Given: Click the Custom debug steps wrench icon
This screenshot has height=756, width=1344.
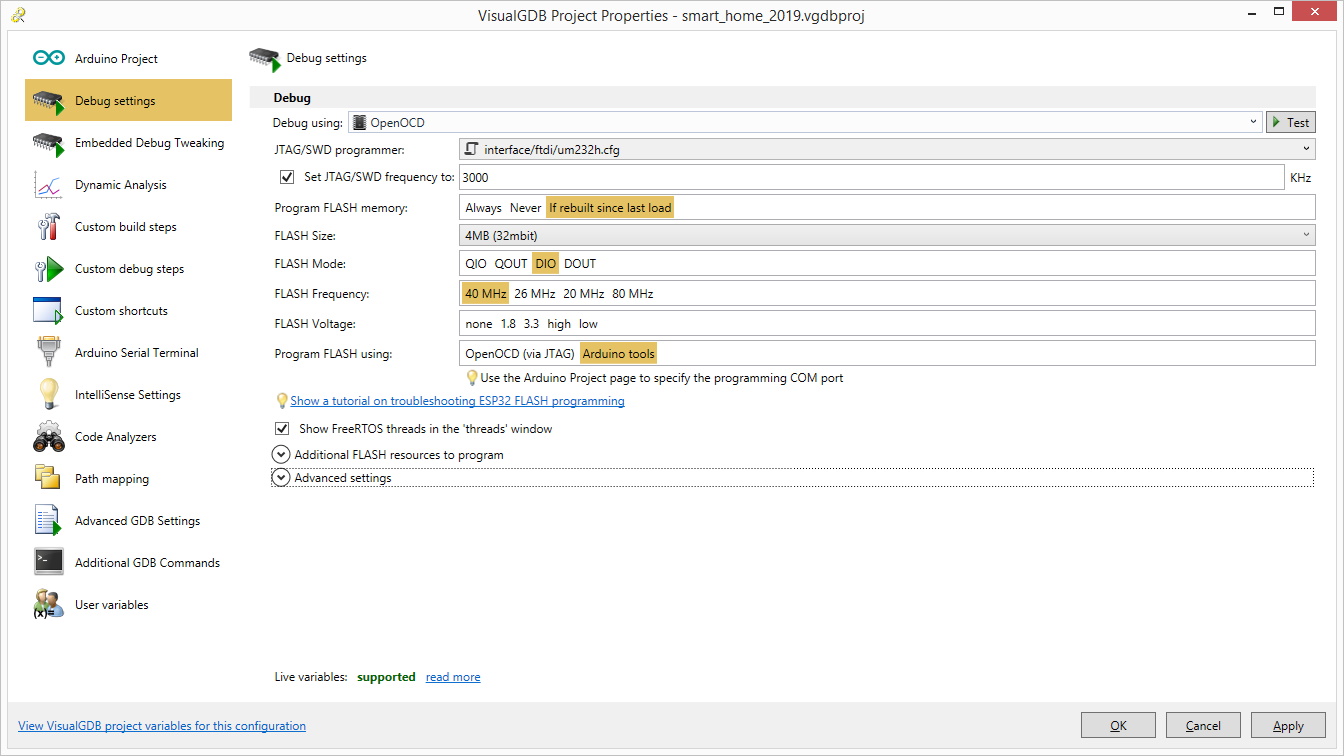Looking at the screenshot, I should pos(49,269).
